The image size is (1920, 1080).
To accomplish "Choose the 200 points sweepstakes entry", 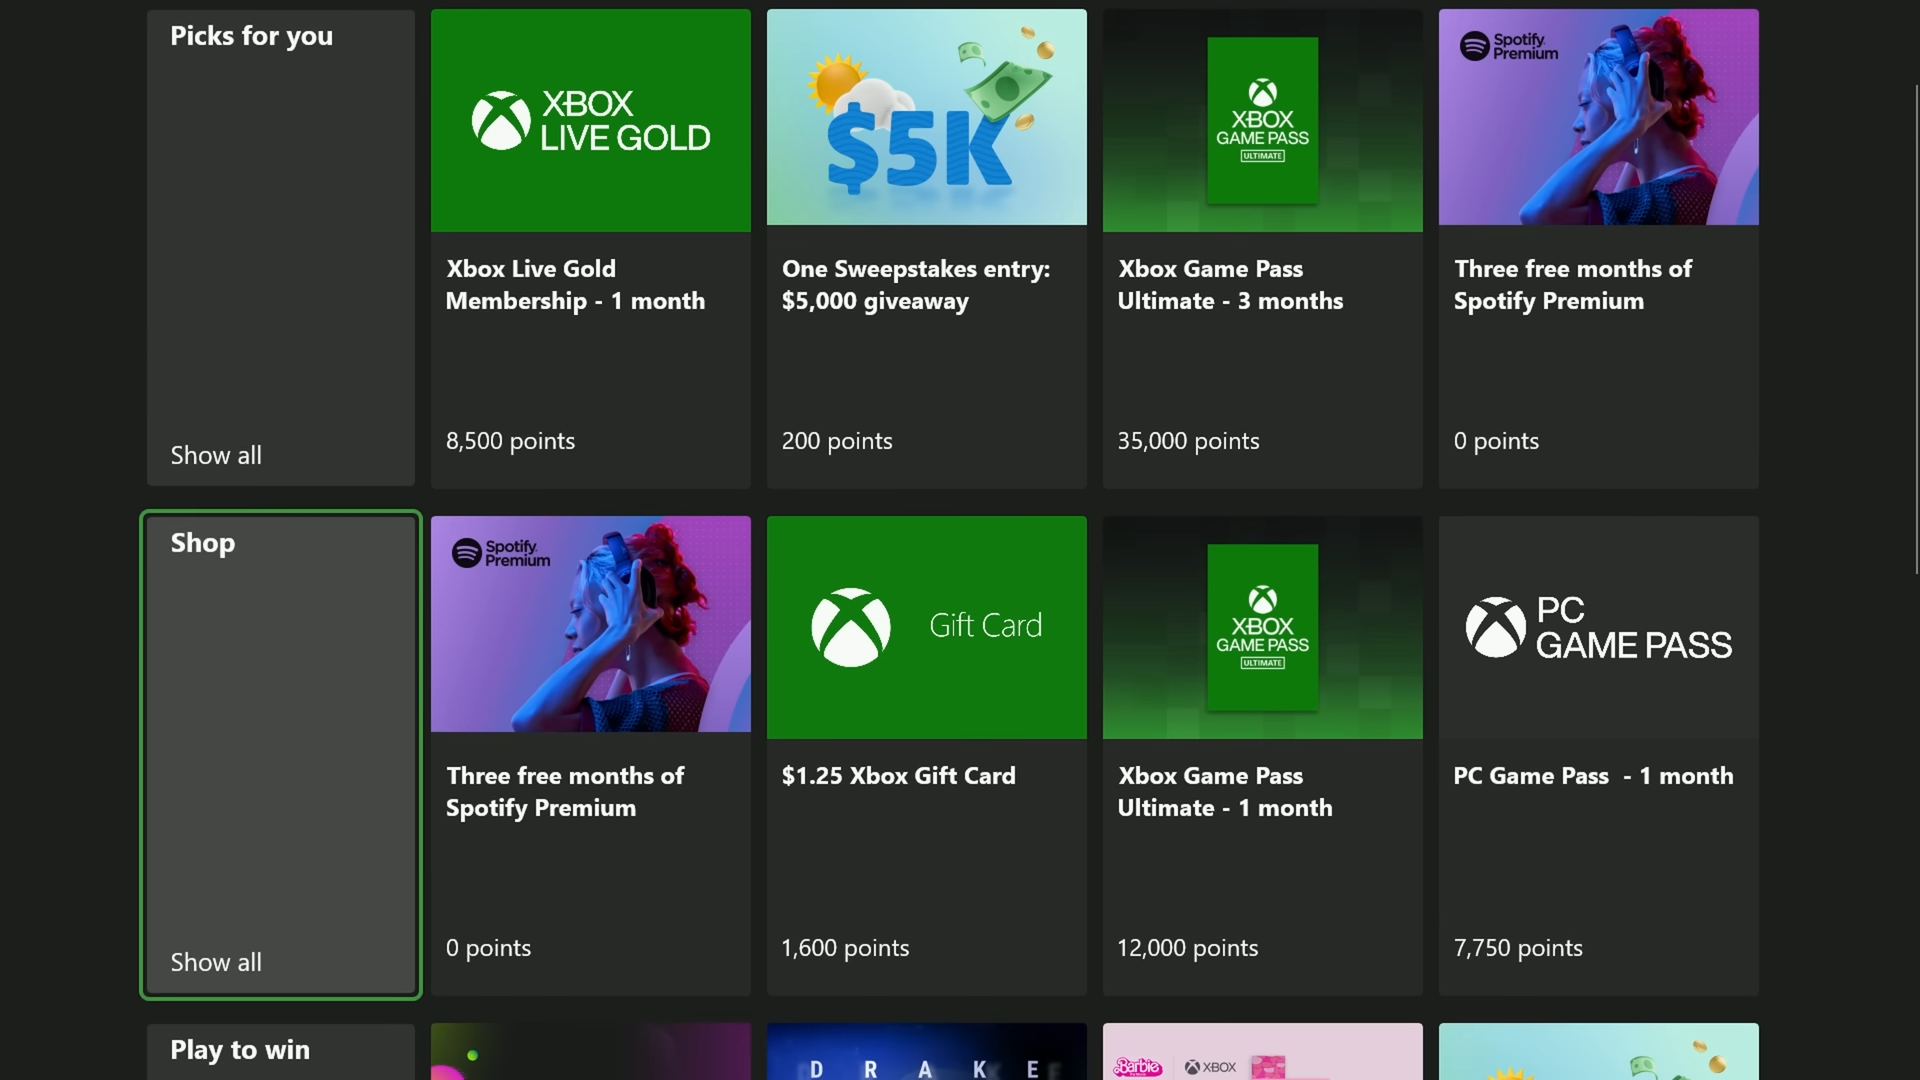I will [837, 441].
